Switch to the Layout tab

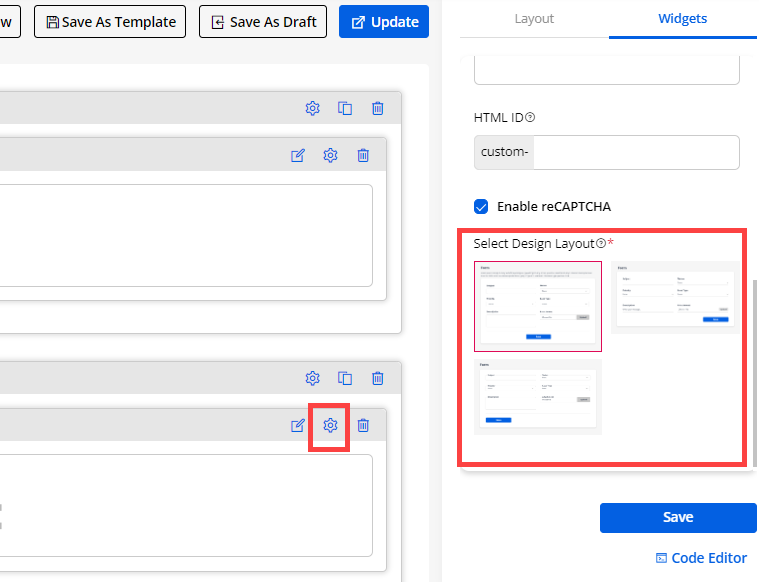coord(534,19)
